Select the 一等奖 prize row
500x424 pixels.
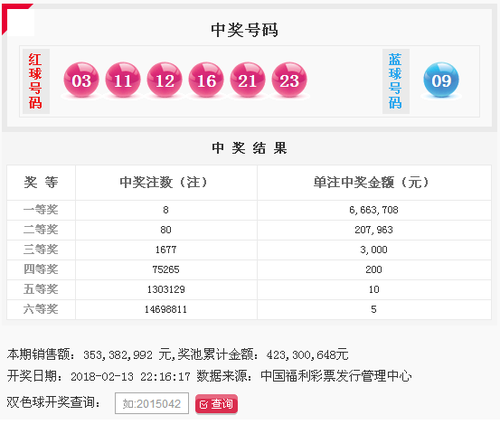249,210
